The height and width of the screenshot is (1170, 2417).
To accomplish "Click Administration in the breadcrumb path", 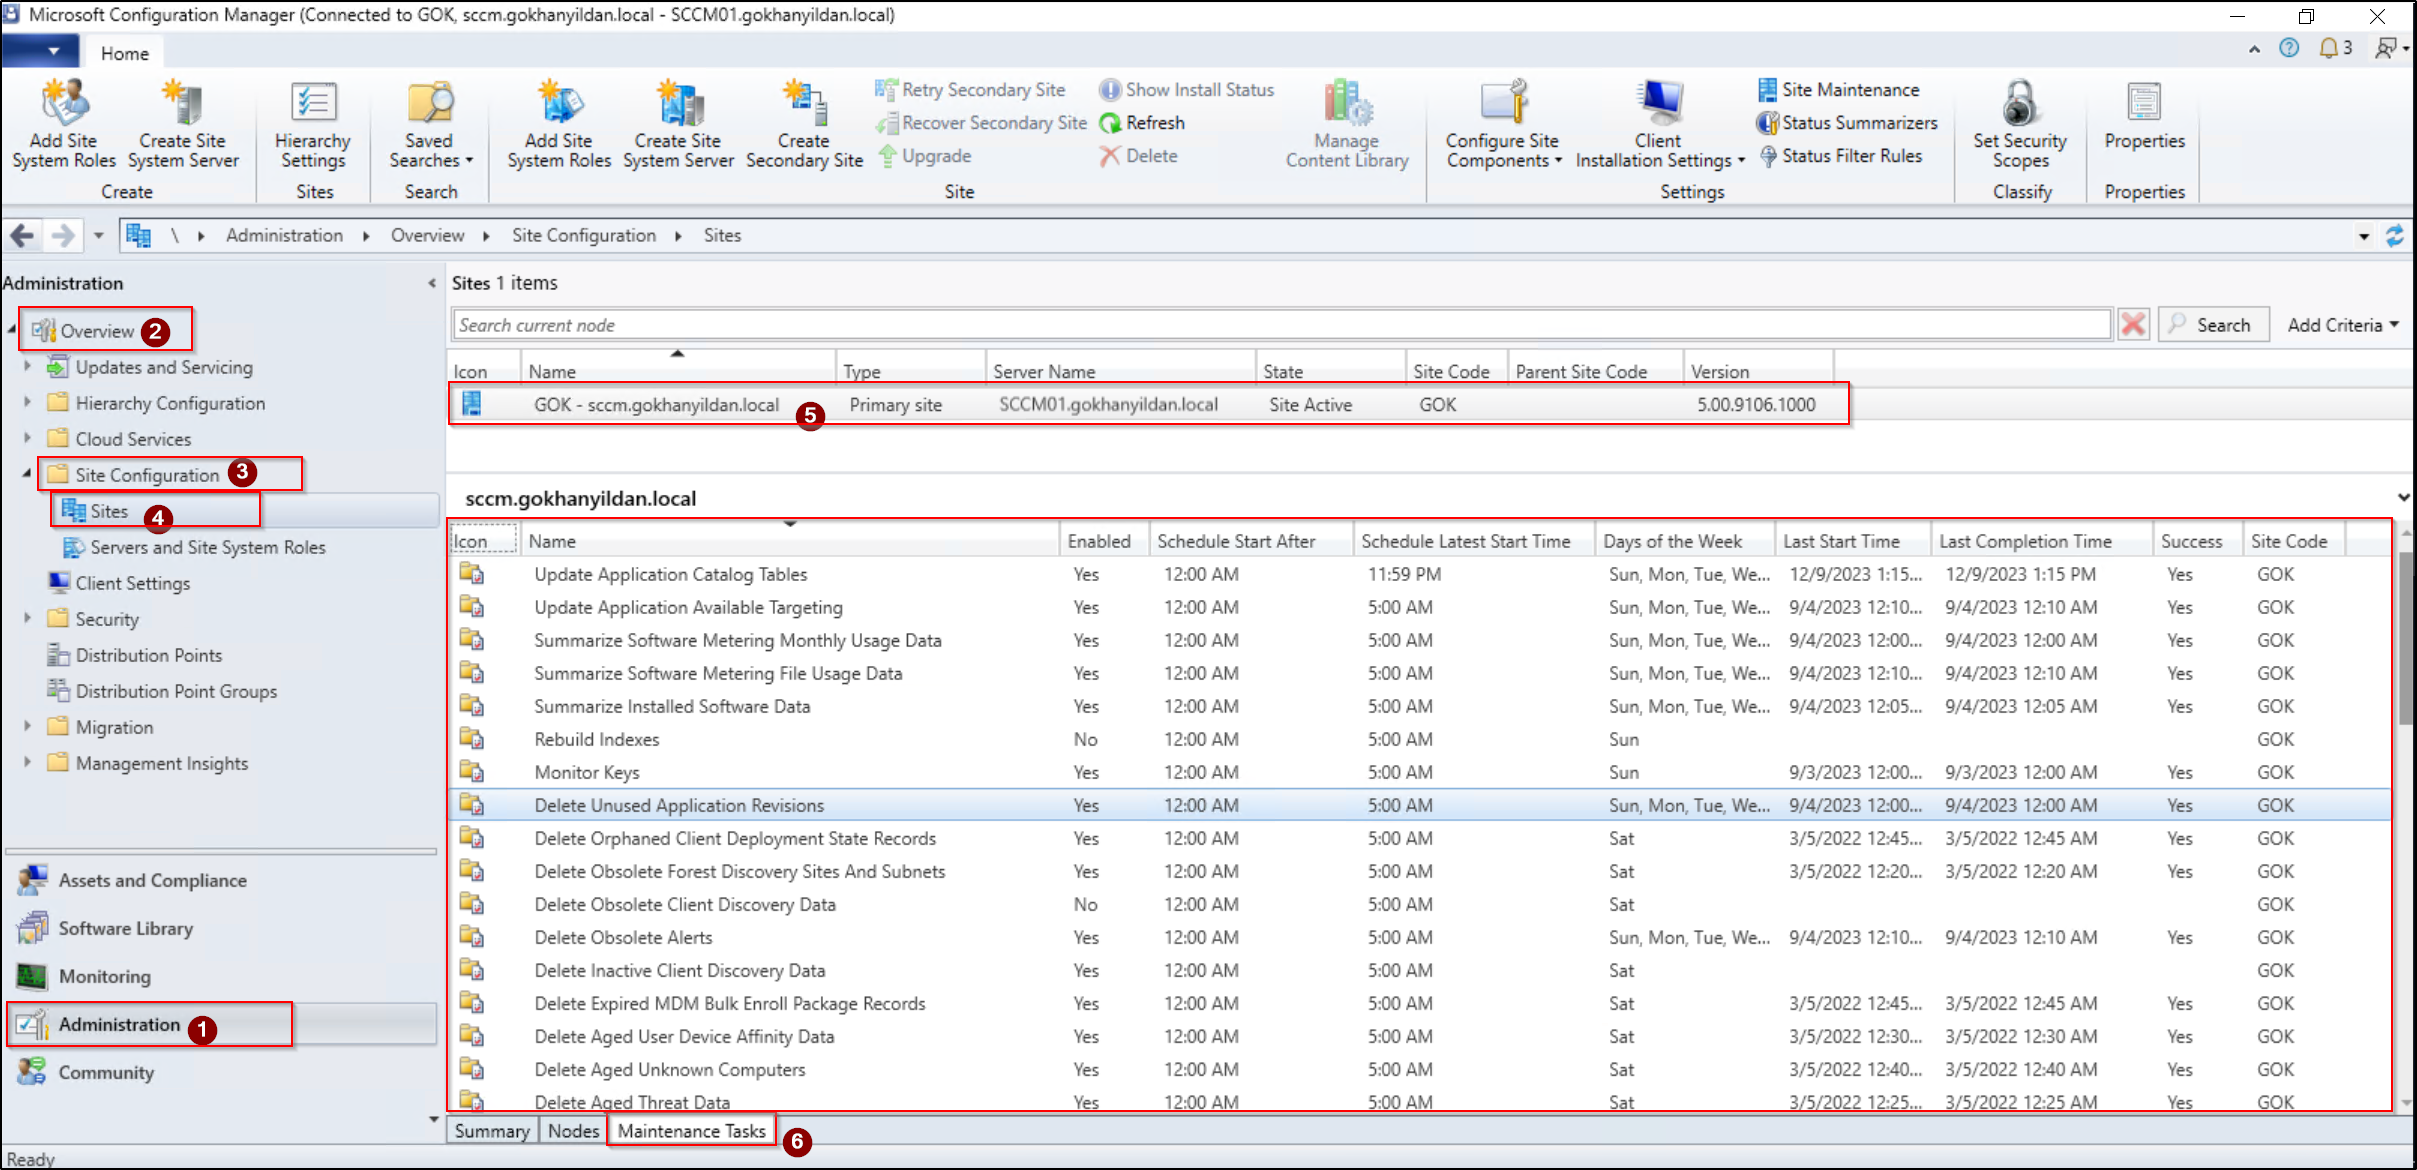I will pos(284,236).
